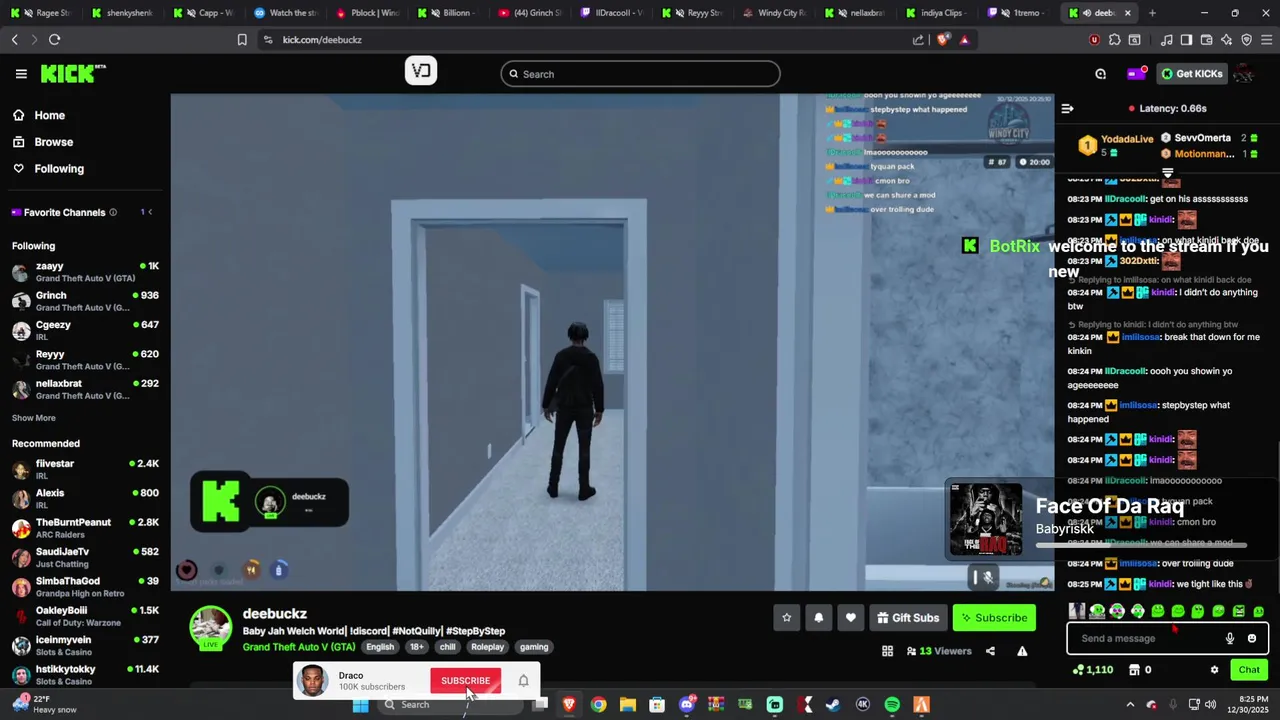Open Discord from the taskbar
1280x720 pixels.
[x=687, y=705]
